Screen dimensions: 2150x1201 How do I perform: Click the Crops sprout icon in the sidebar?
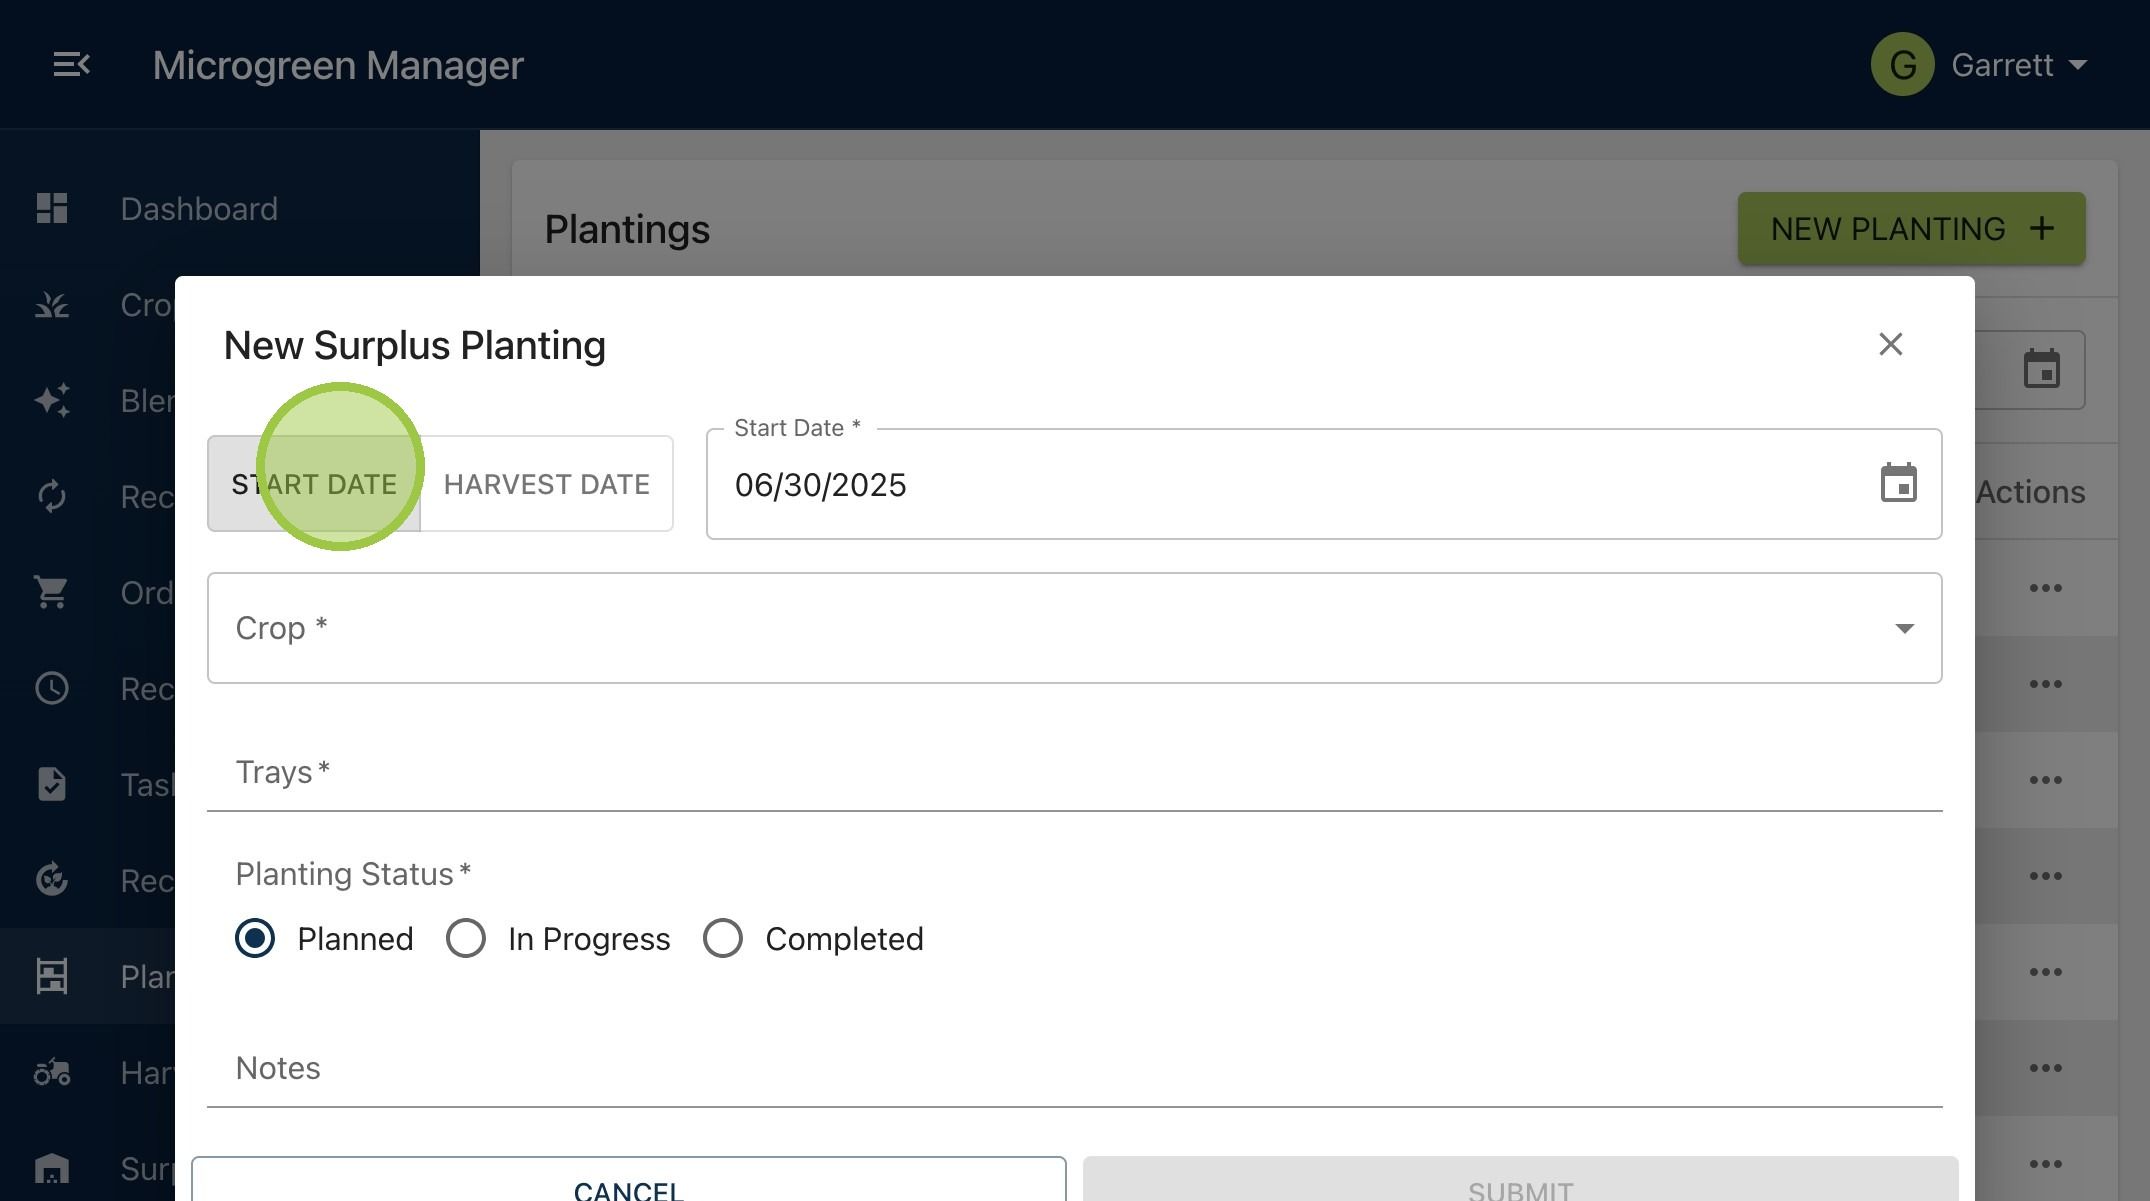pos(52,304)
